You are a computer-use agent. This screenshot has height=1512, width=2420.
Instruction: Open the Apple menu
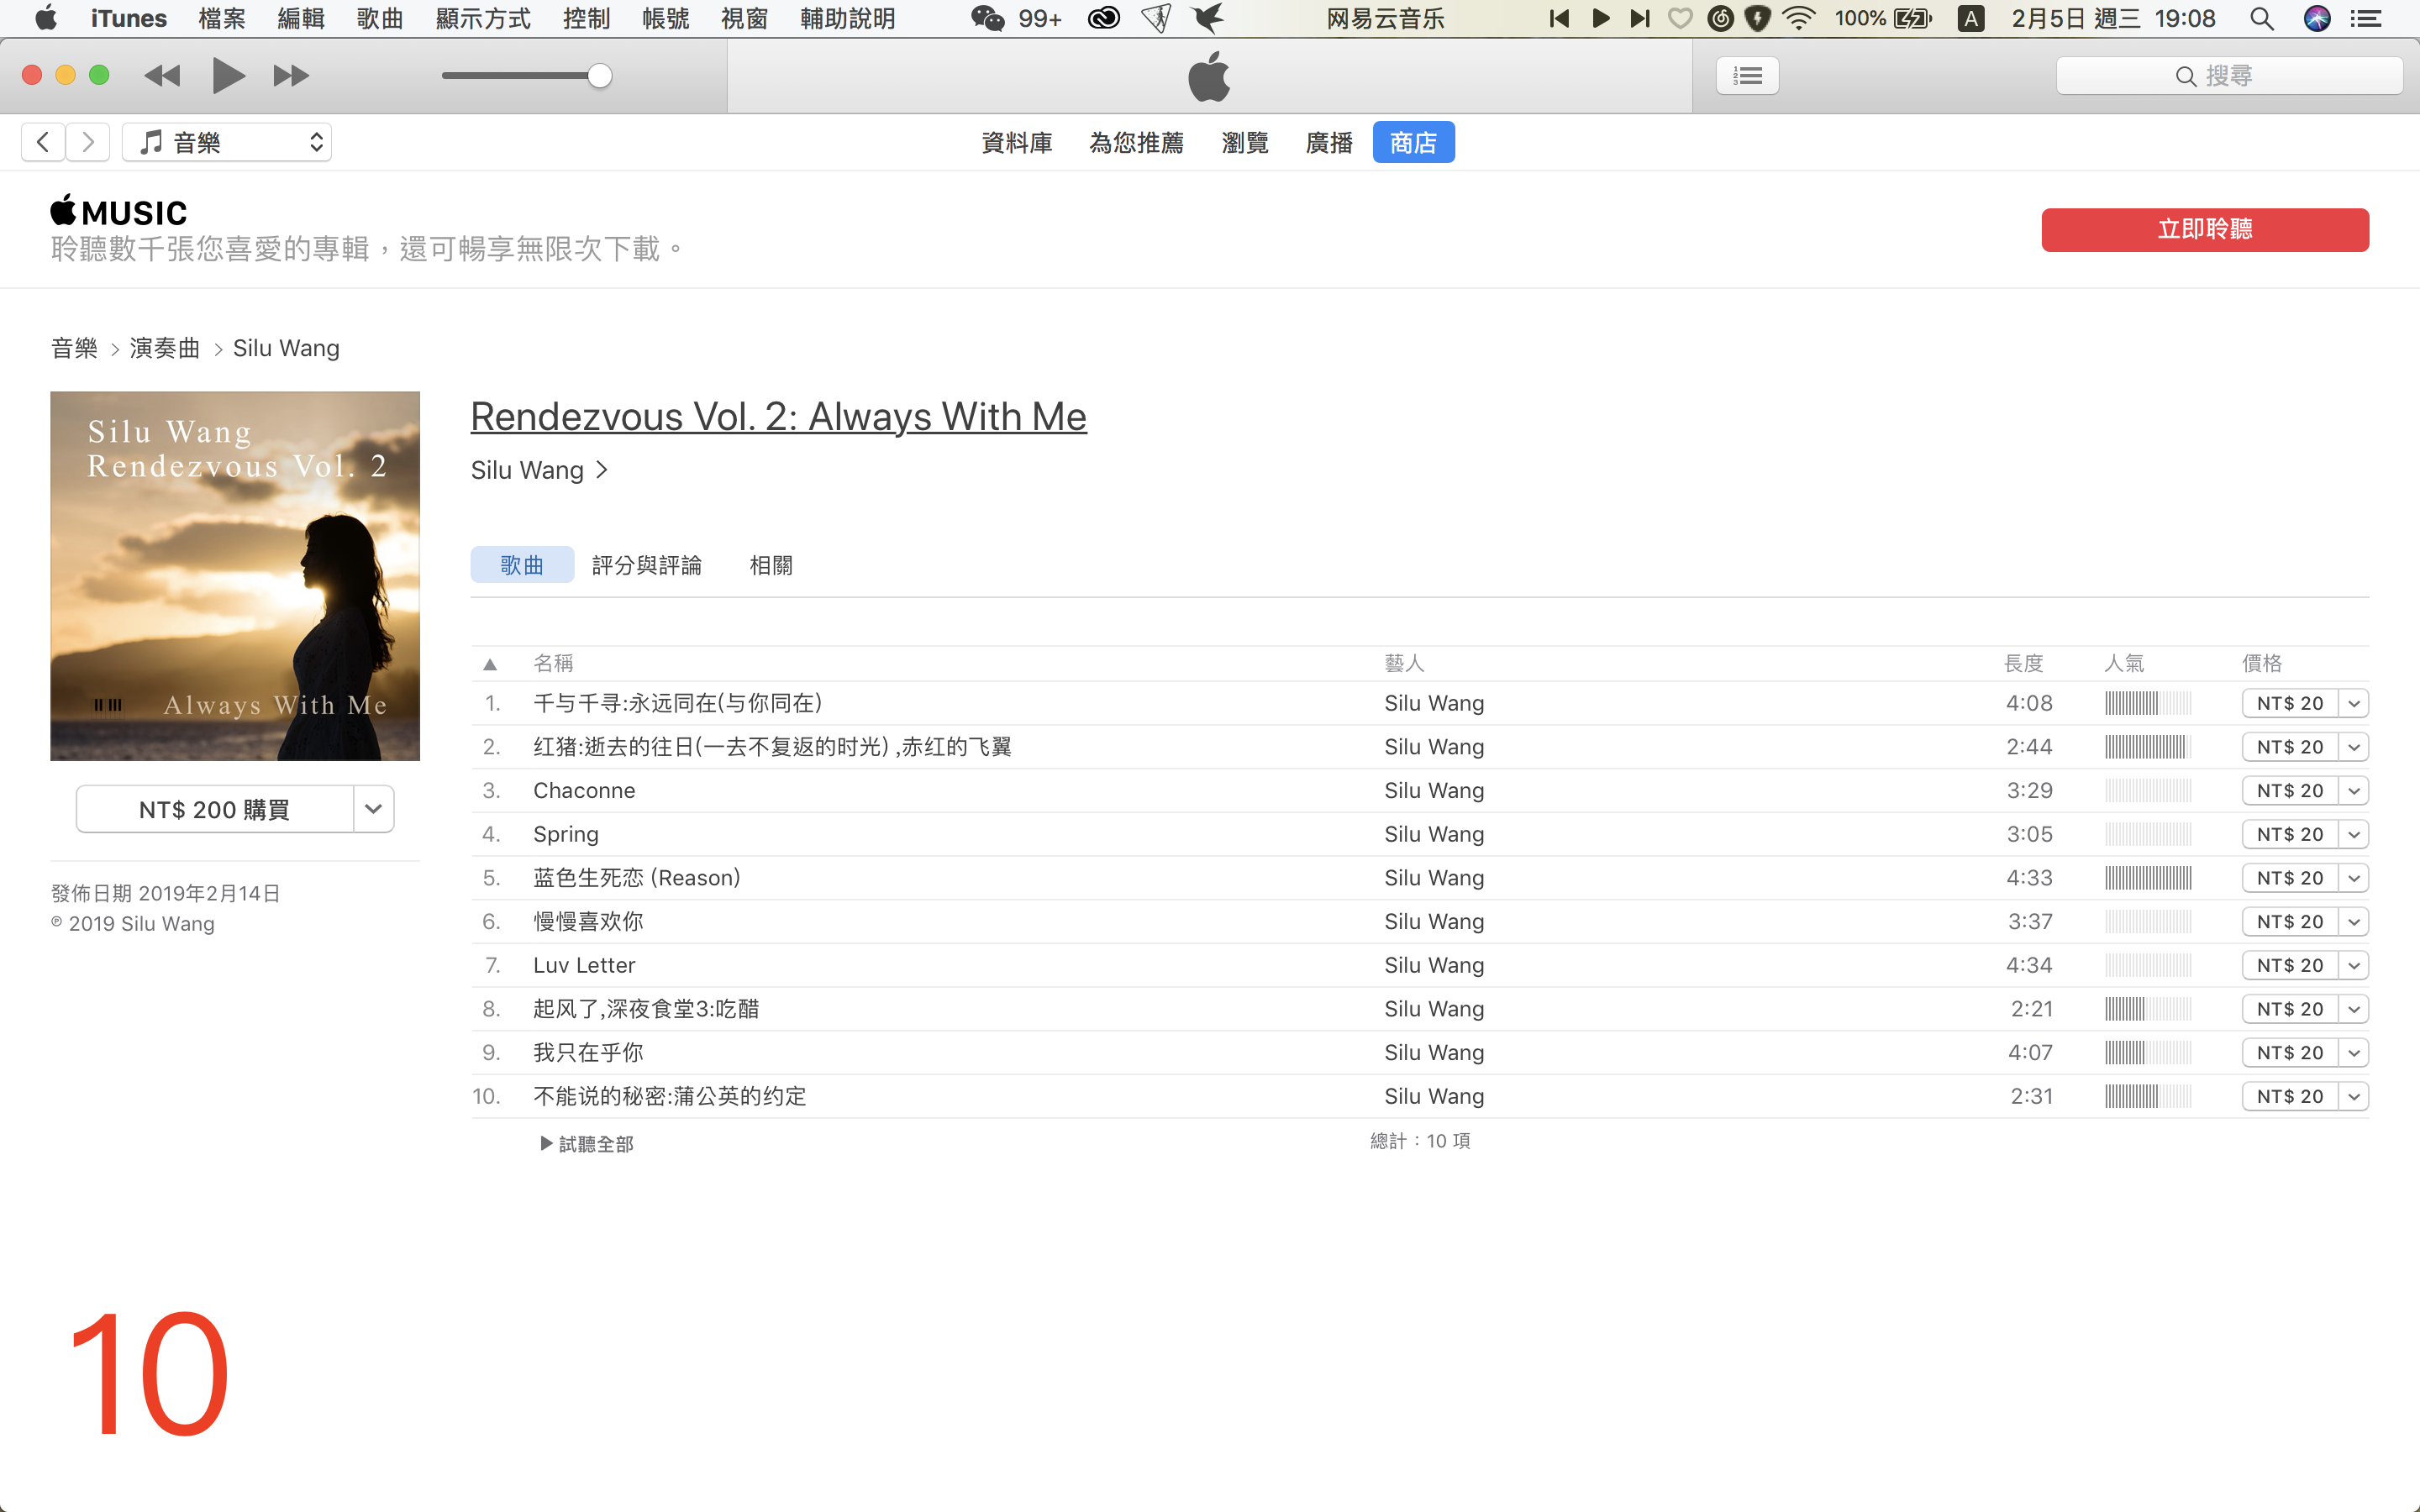click(46, 18)
